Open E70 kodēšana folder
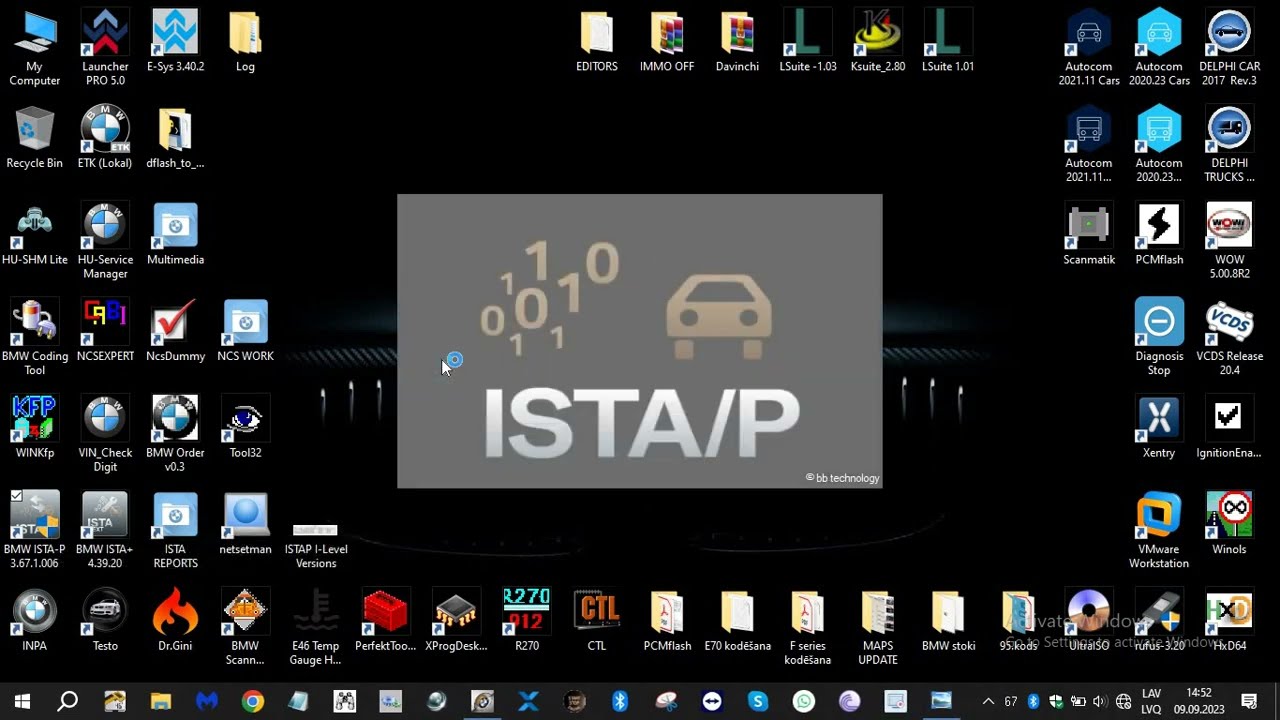 pos(737,620)
